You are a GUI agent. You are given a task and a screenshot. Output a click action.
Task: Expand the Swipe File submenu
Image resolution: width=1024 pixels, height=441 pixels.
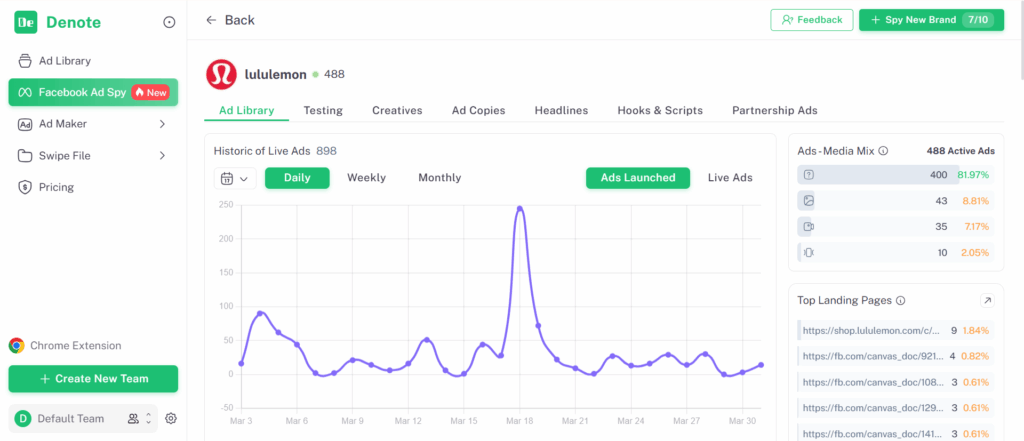click(162, 156)
